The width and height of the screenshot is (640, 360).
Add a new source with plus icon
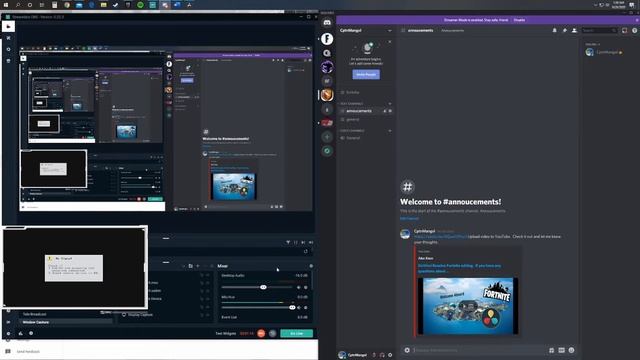(198, 266)
